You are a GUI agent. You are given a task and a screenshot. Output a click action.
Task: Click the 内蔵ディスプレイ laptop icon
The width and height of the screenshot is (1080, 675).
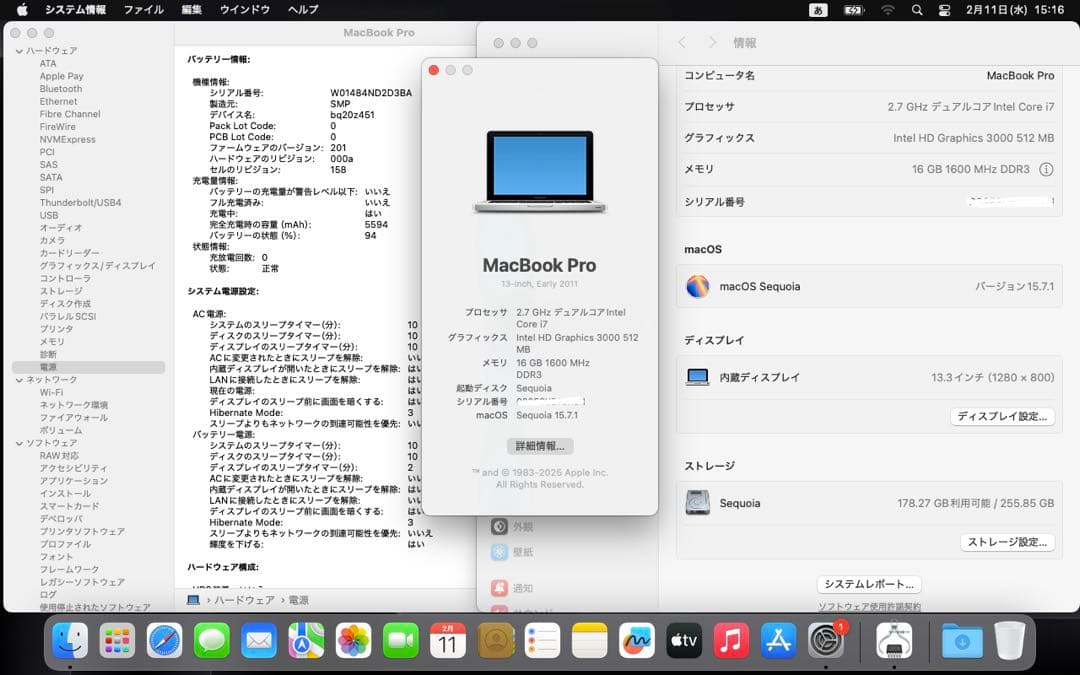tap(697, 377)
